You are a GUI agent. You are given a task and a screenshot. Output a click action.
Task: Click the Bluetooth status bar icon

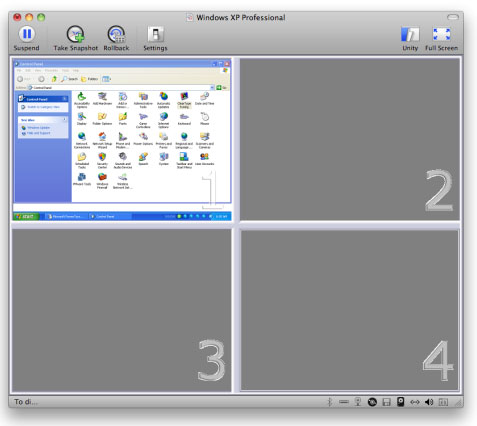click(x=330, y=402)
